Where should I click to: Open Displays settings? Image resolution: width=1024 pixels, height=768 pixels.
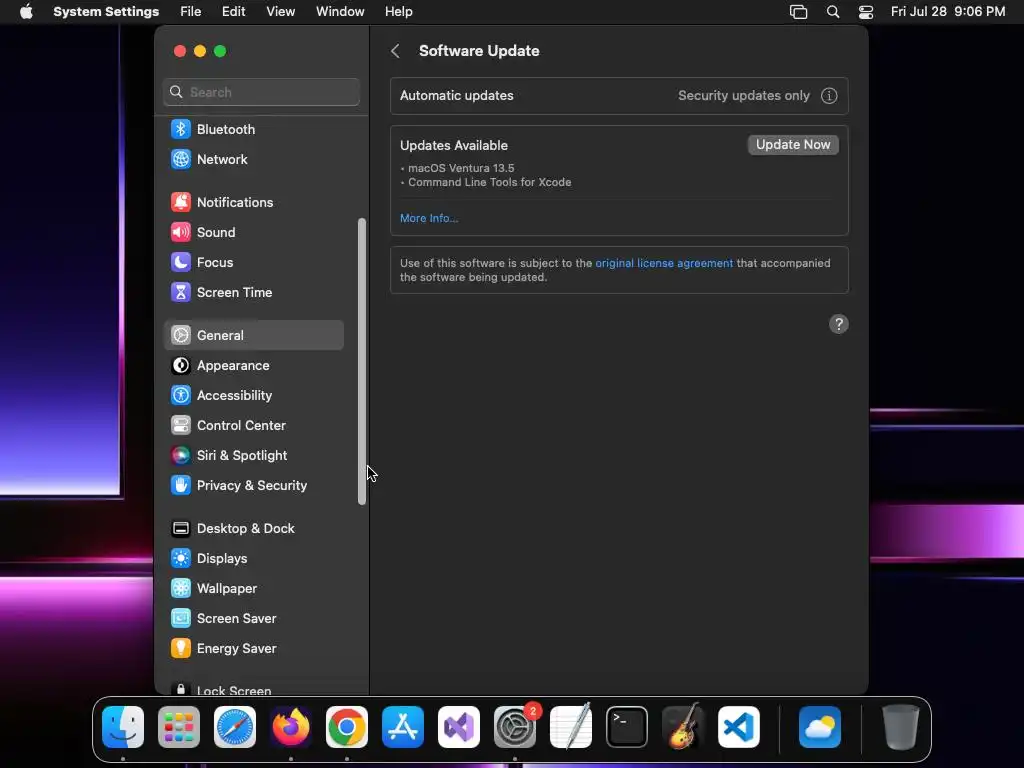click(x=253, y=558)
